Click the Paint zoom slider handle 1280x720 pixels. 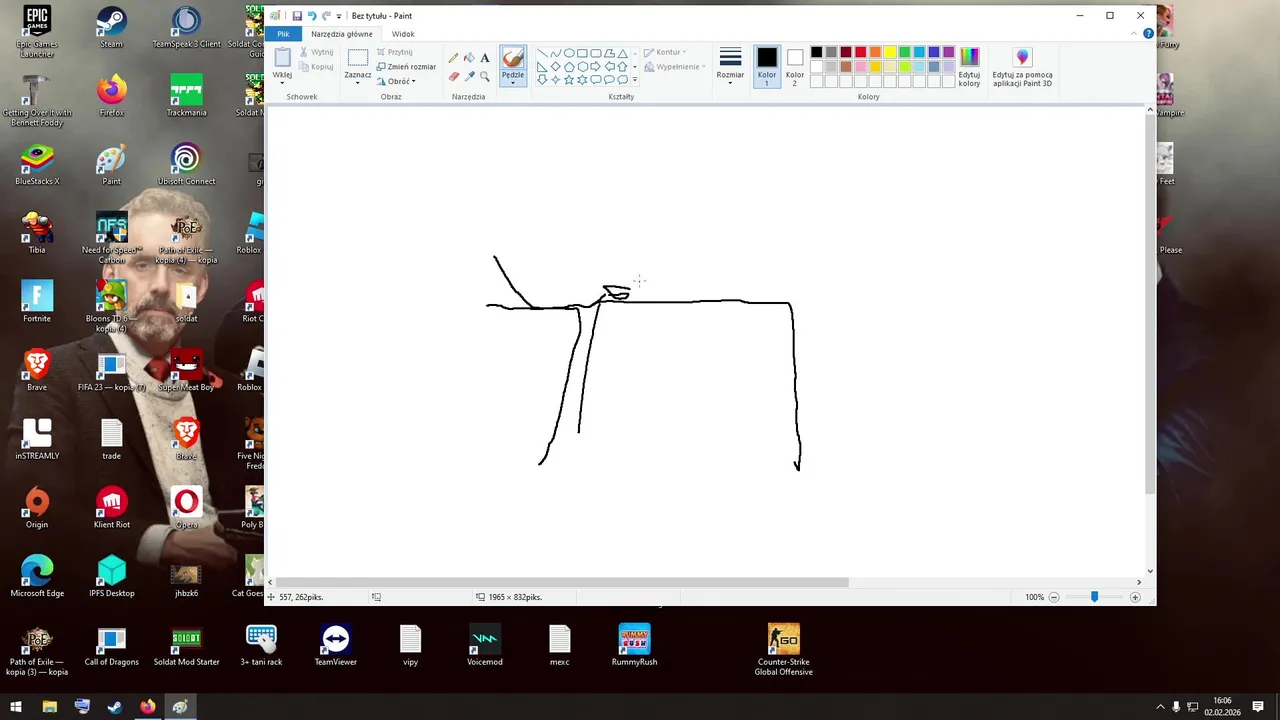tap(1094, 597)
